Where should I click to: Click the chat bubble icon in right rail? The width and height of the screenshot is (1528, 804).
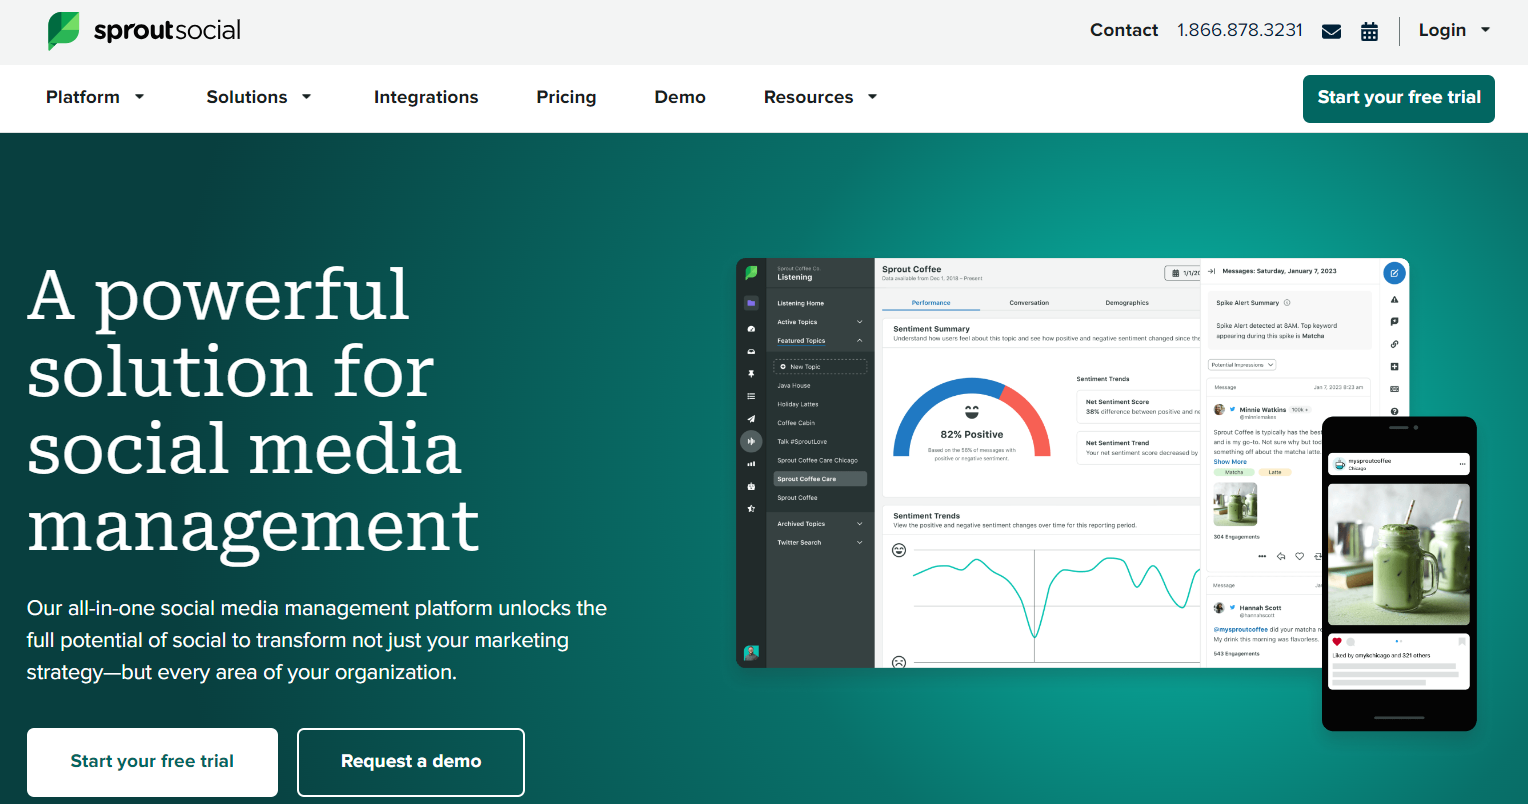1395,322
